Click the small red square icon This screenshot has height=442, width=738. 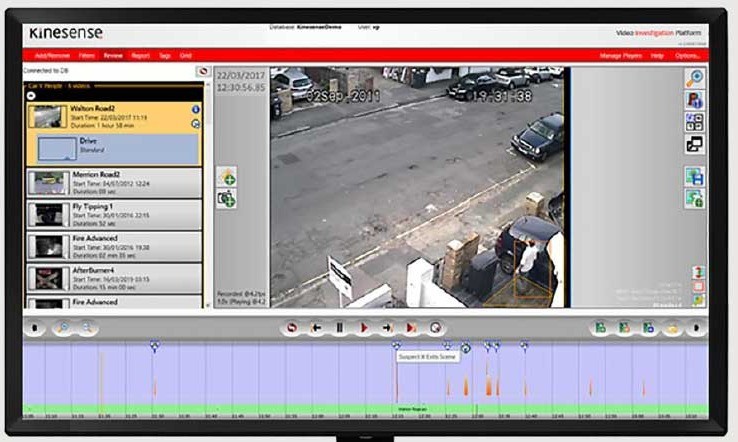(698, 286)
